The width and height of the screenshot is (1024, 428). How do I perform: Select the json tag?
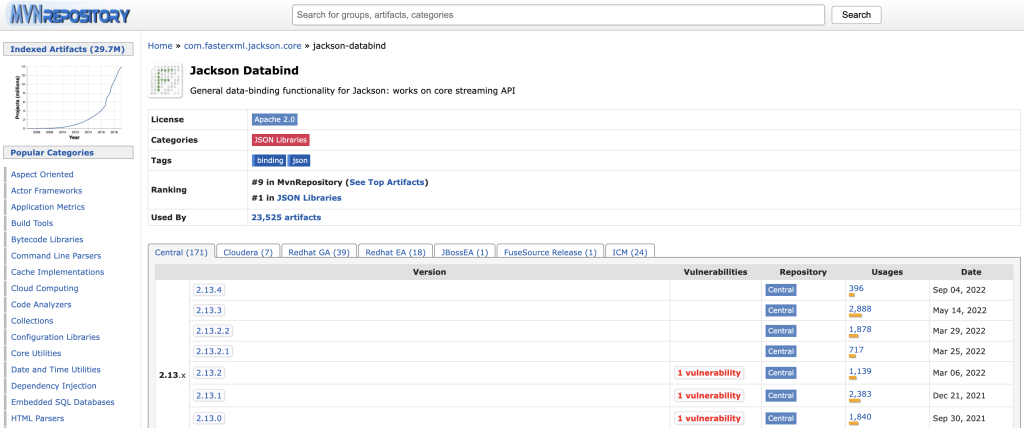point(300,161)
